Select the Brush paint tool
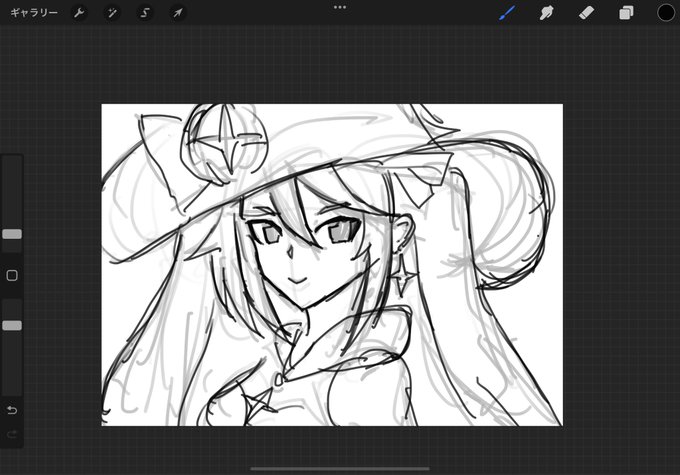Viewport: 680px width, 475px height. 507,13
